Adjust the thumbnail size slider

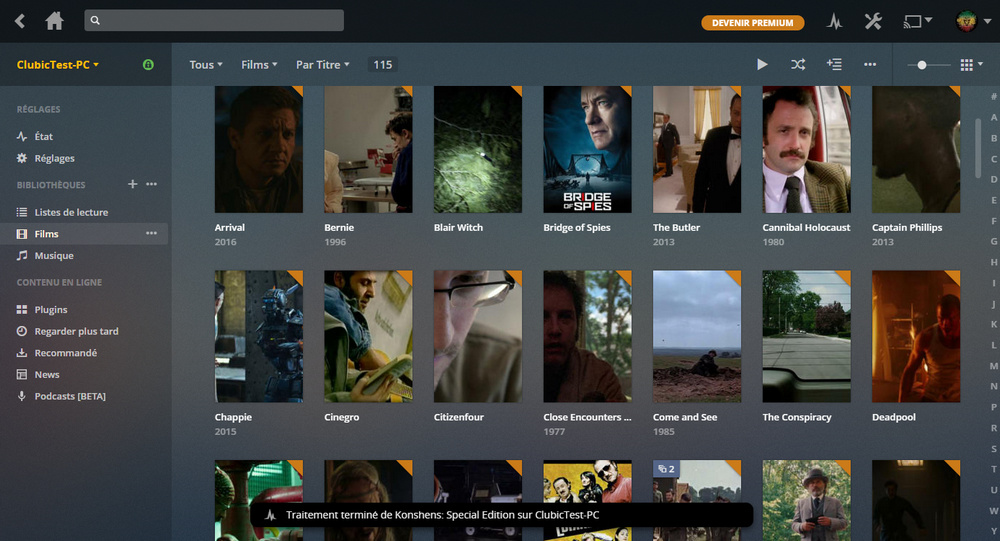point(921,65)
